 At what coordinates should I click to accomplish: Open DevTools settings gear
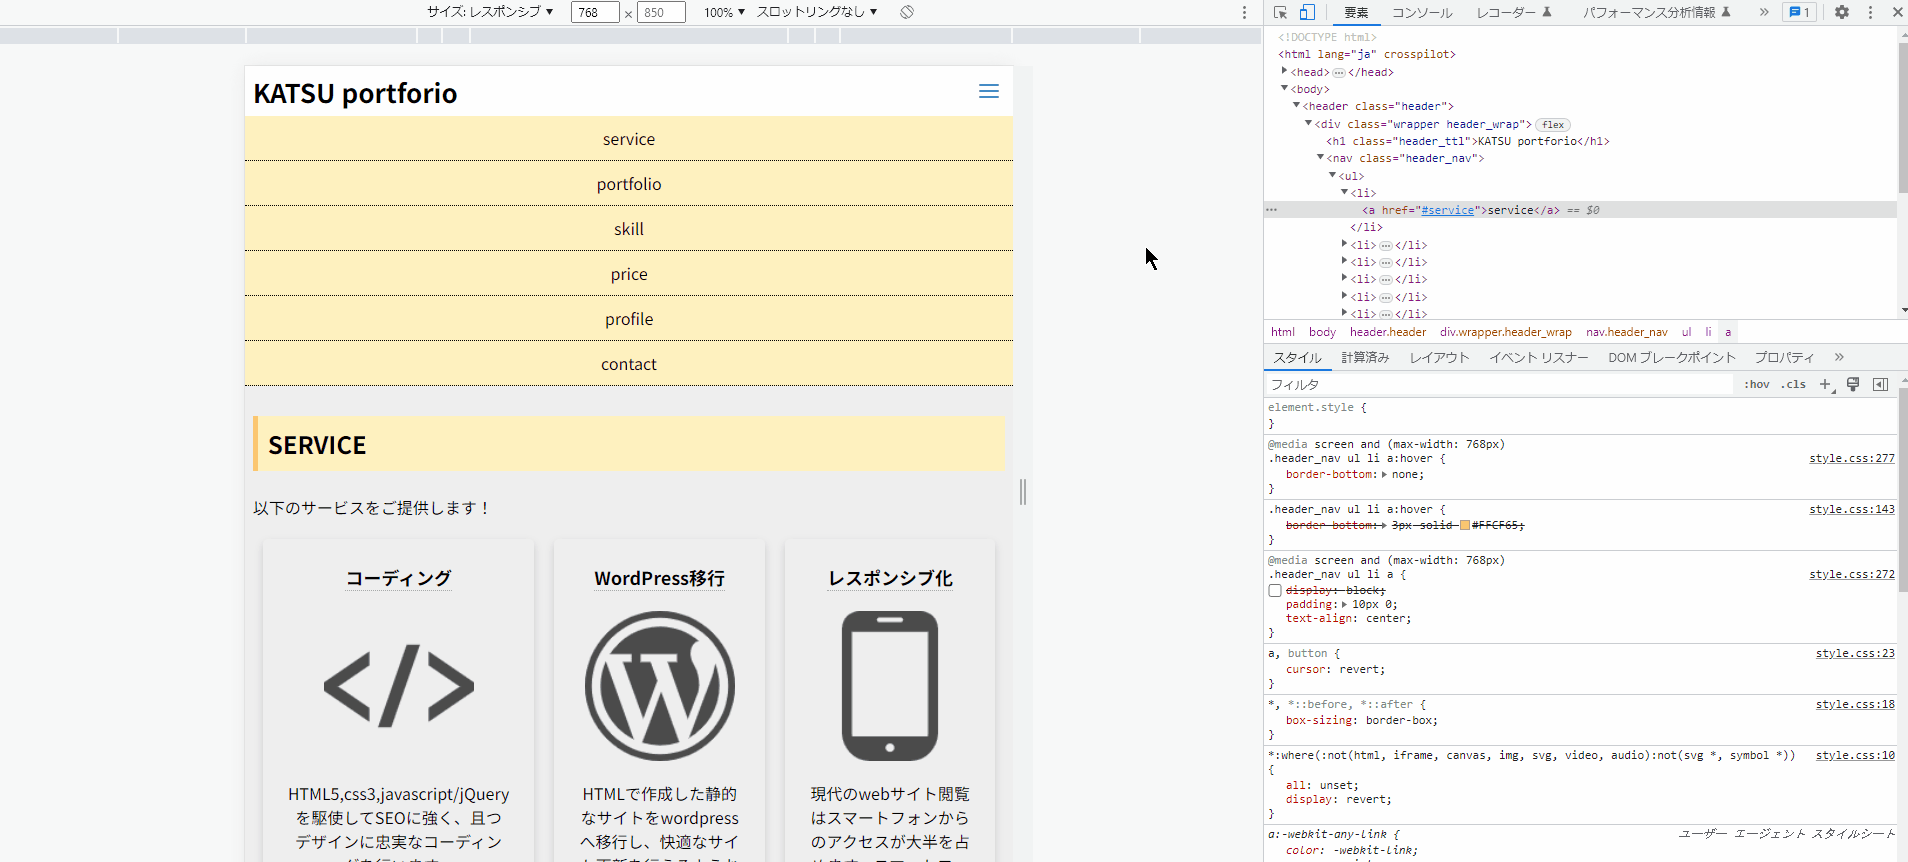[1841, 12]
